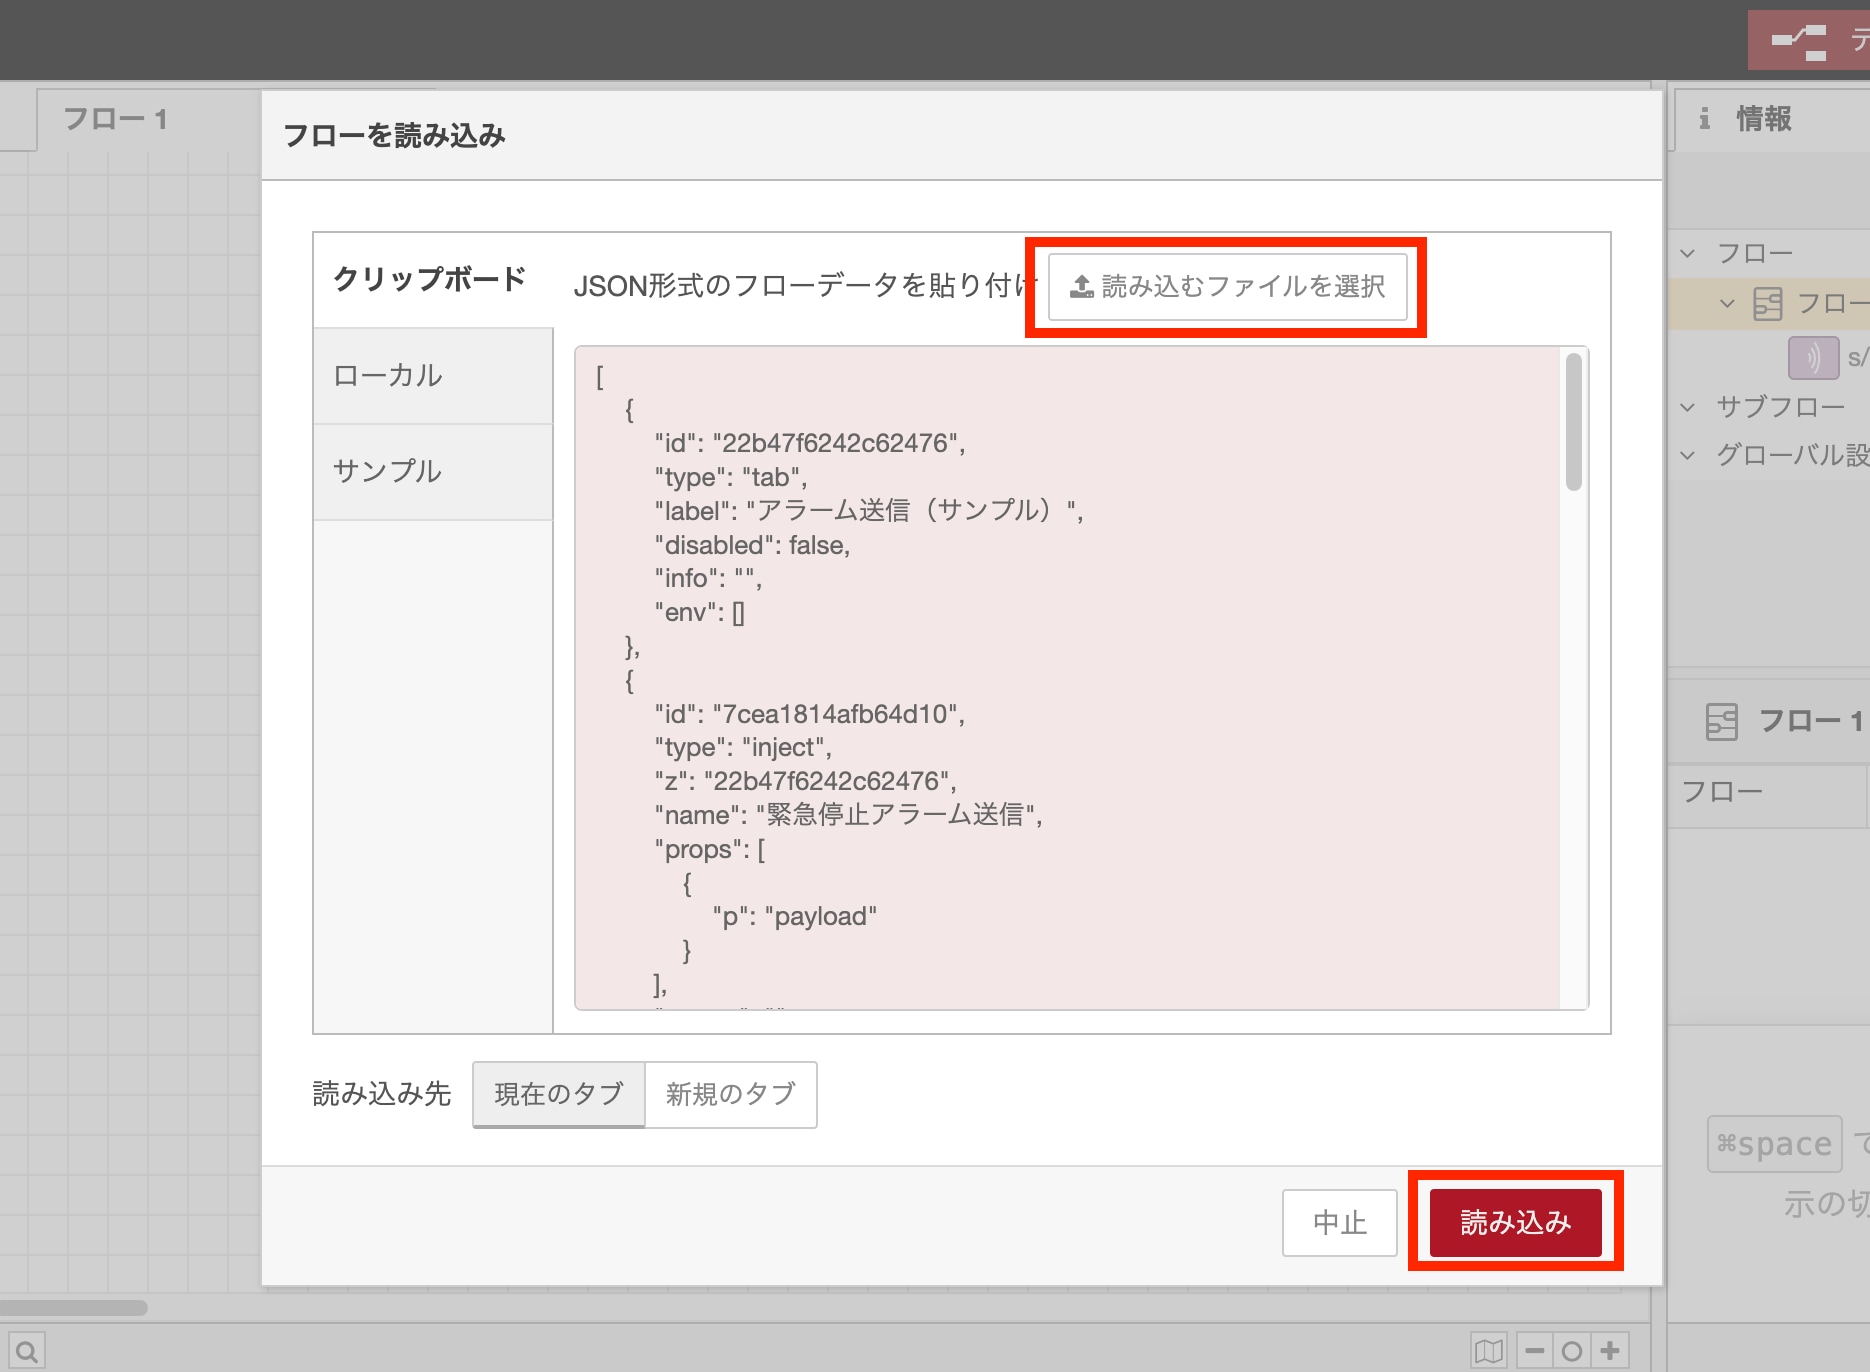Image resolution: width=1870 pixels, height=1372 pixels.
Task: Click the flow icon next to フロー 1 in tree
Action: (x=1768, y=304)
